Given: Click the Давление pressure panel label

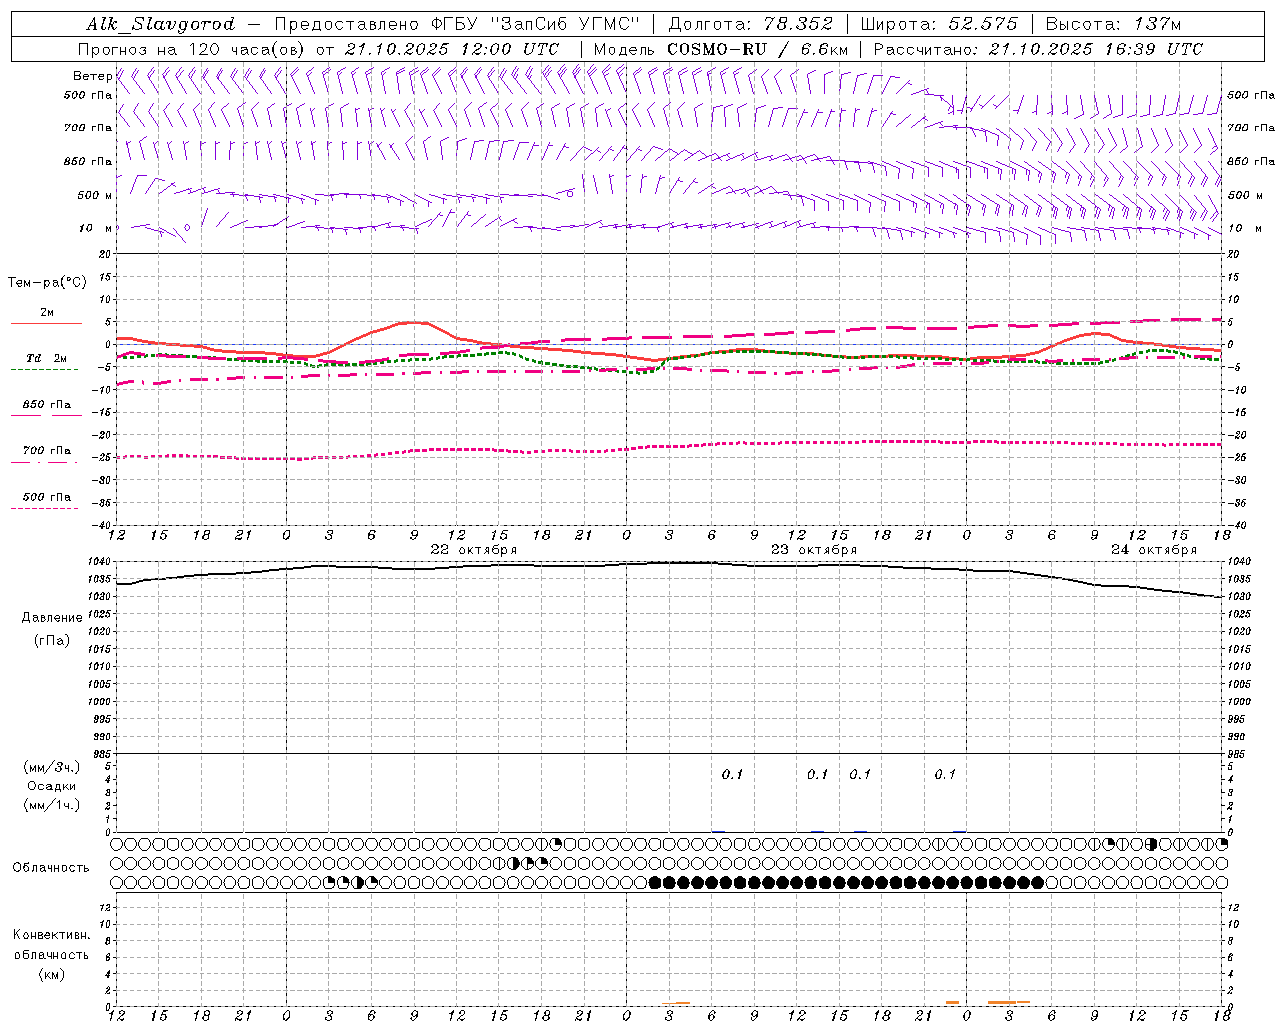Looking at the screenshot, I should [52, 618].
